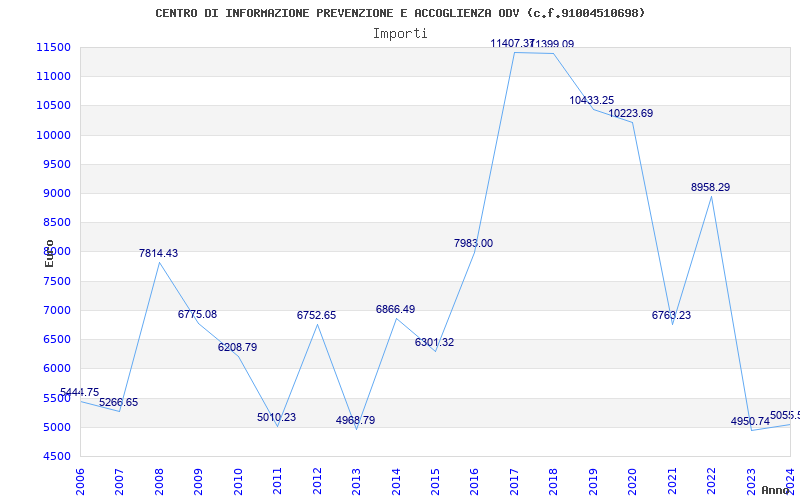Screen dimensions: 800x500
Task: Click y-axis value 10500
Action: [53, 106]
